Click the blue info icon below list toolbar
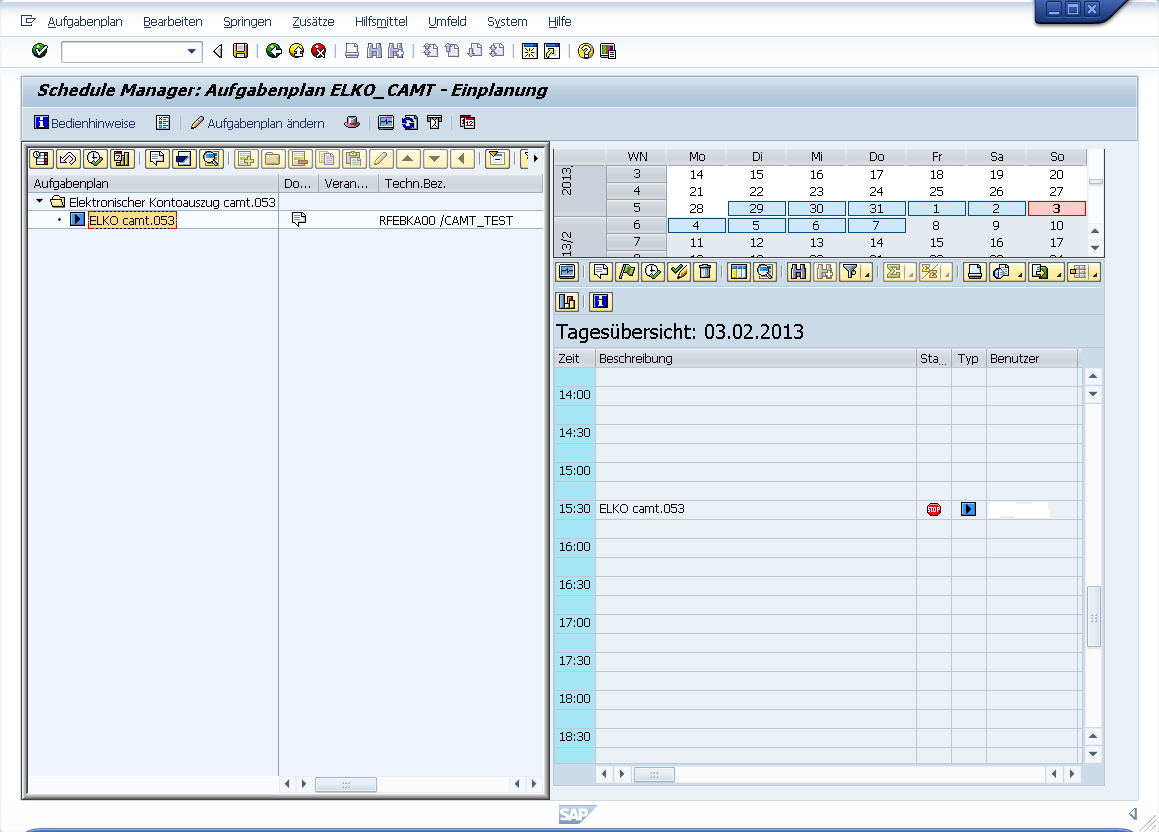1159x832 pixels. click(x=600, y=302)
